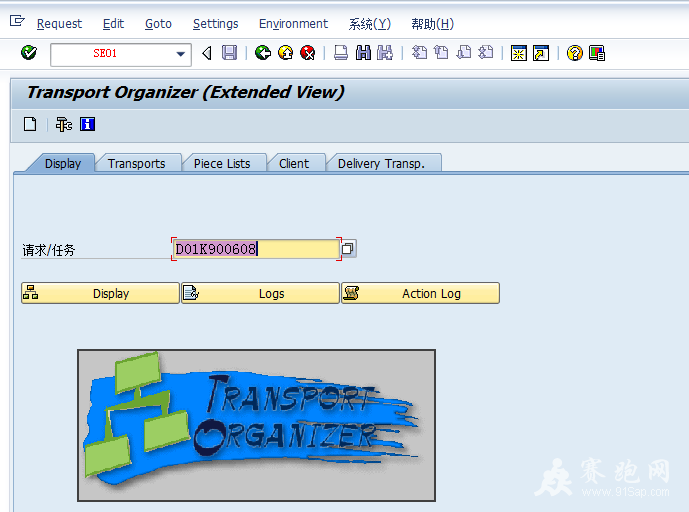
Task: Click the Logs button
Action: [260, 293]
